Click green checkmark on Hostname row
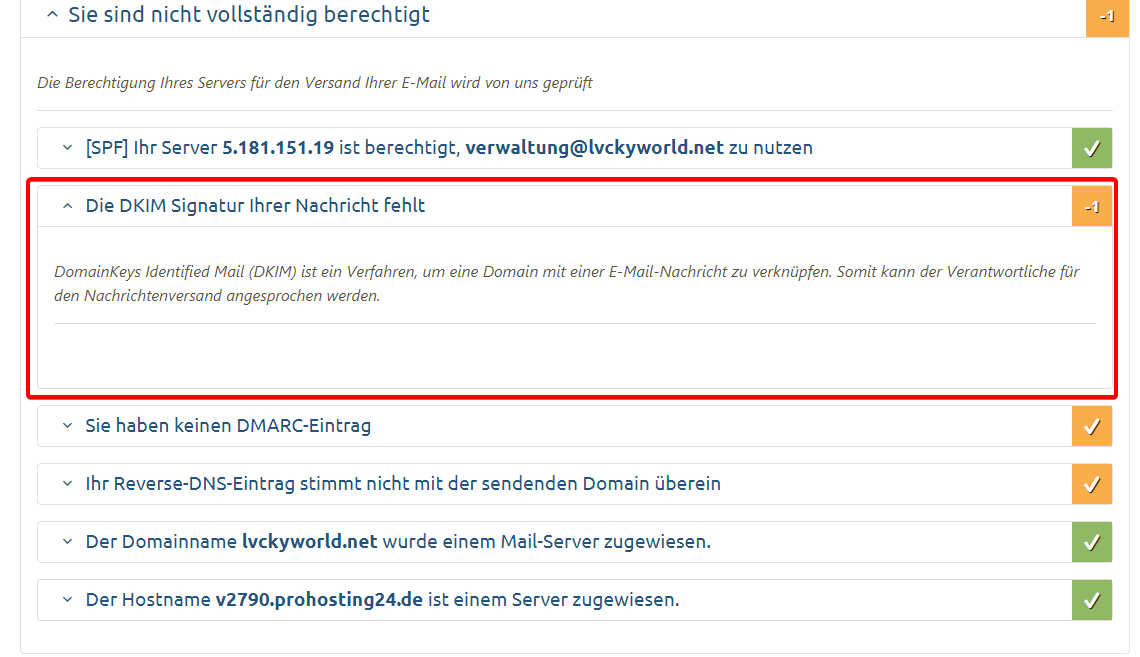The width and height of the screenshot is (1140, 657). [1091, 600]
